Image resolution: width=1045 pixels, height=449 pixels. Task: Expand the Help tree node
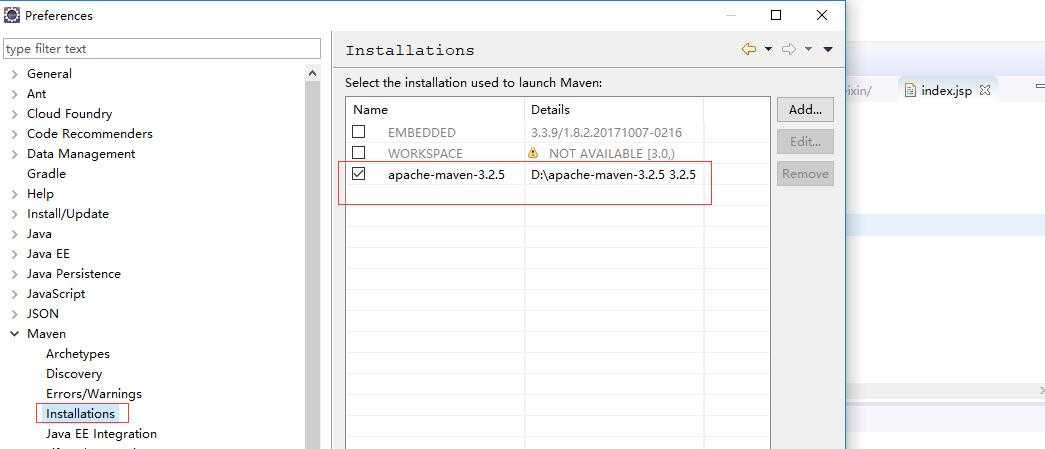pyautogui.click(x=14, y=195)
